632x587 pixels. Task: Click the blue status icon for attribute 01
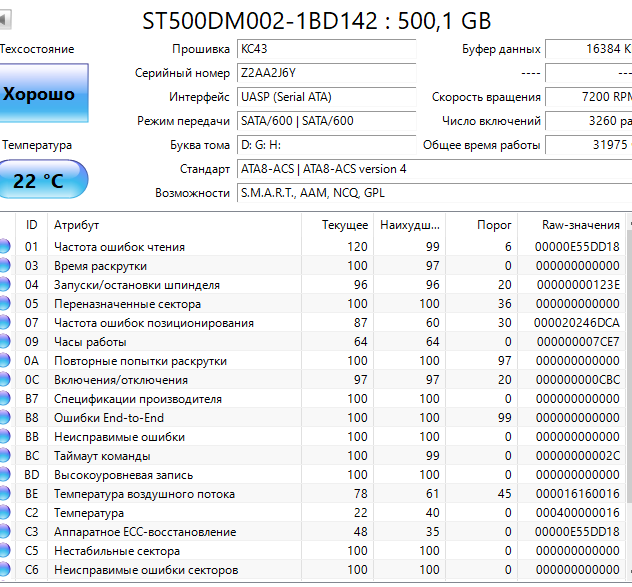5,247
